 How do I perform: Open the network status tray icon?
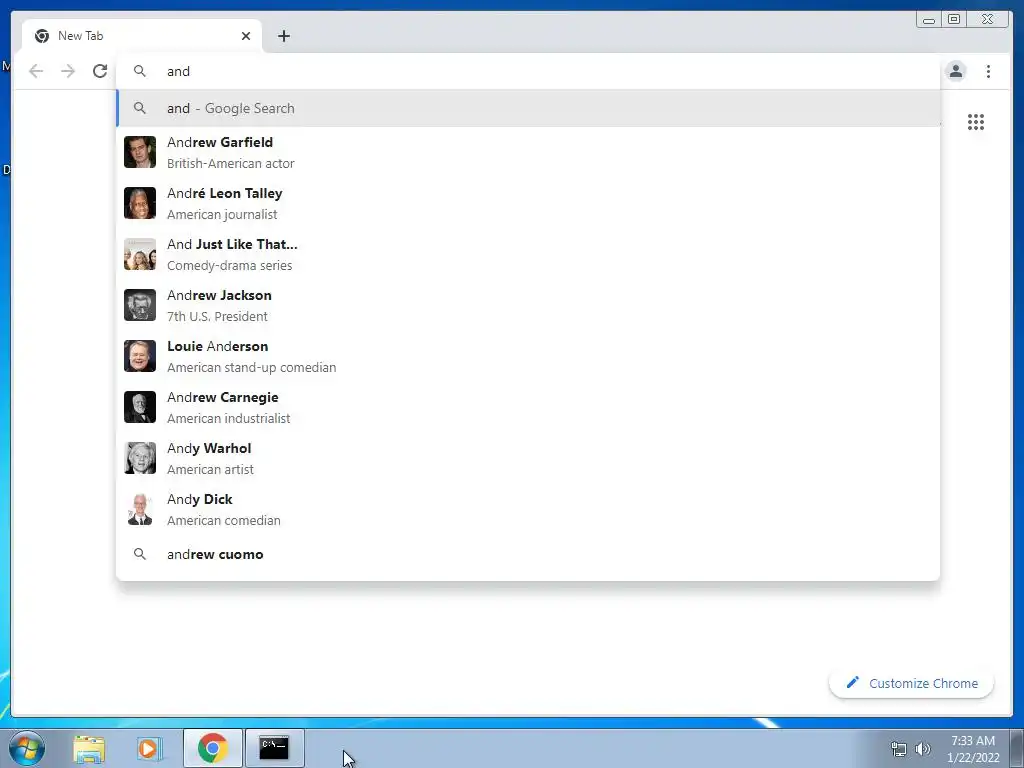(x=899, y=749)
